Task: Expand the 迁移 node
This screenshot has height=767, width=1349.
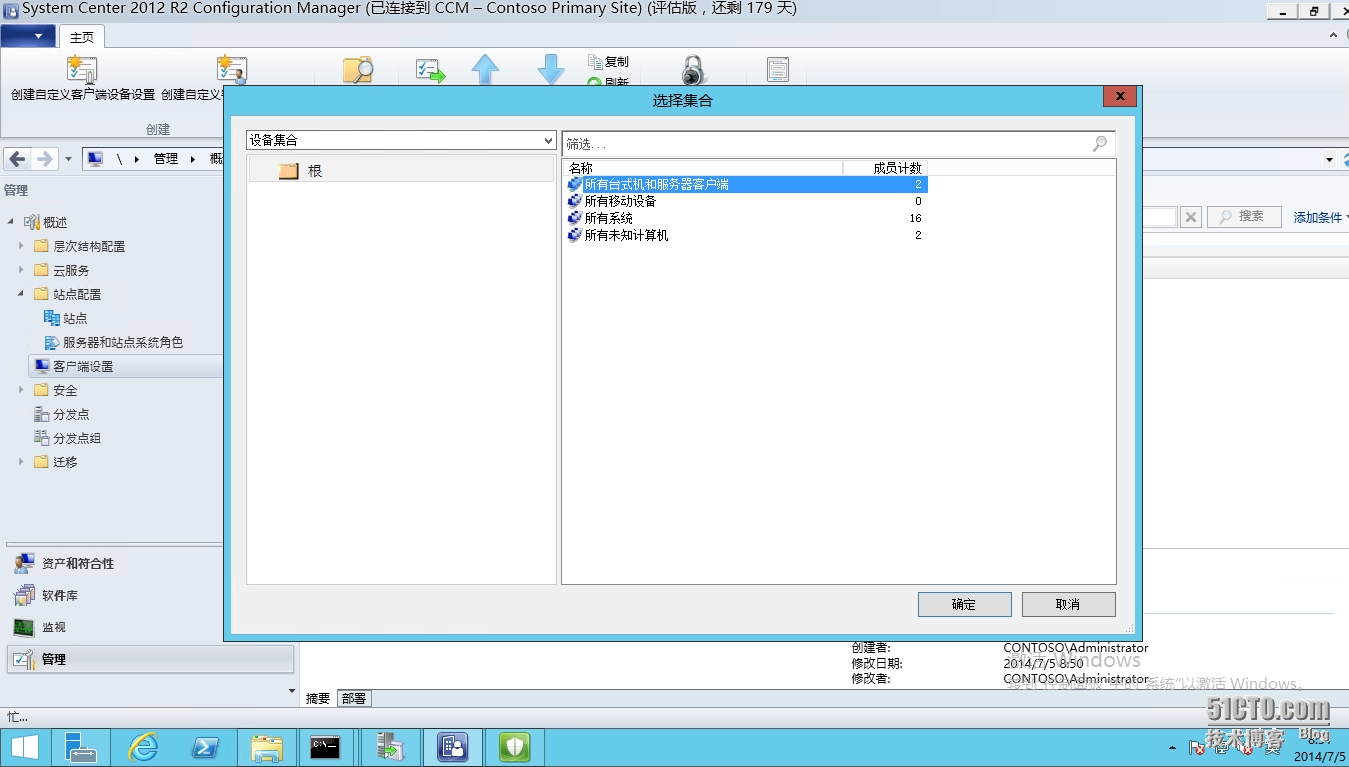Action: (x=21, y=462)
